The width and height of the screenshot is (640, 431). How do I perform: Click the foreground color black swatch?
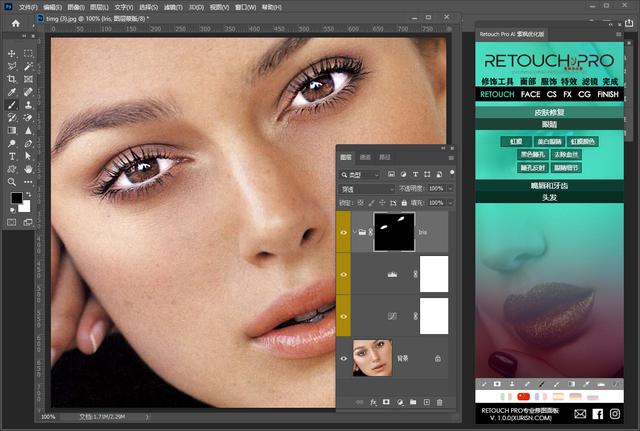coord(17,198)
